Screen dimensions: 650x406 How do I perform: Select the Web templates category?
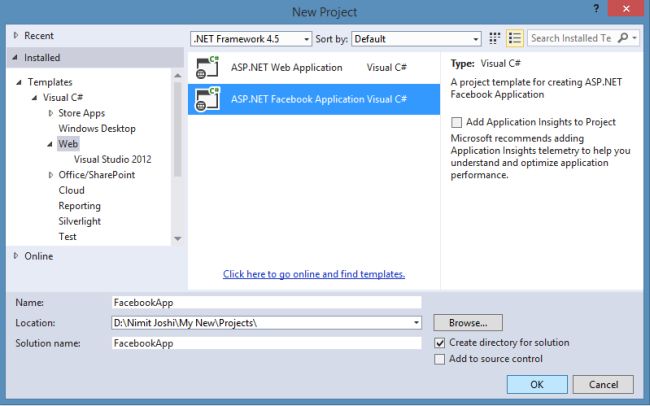pos(68,144)
